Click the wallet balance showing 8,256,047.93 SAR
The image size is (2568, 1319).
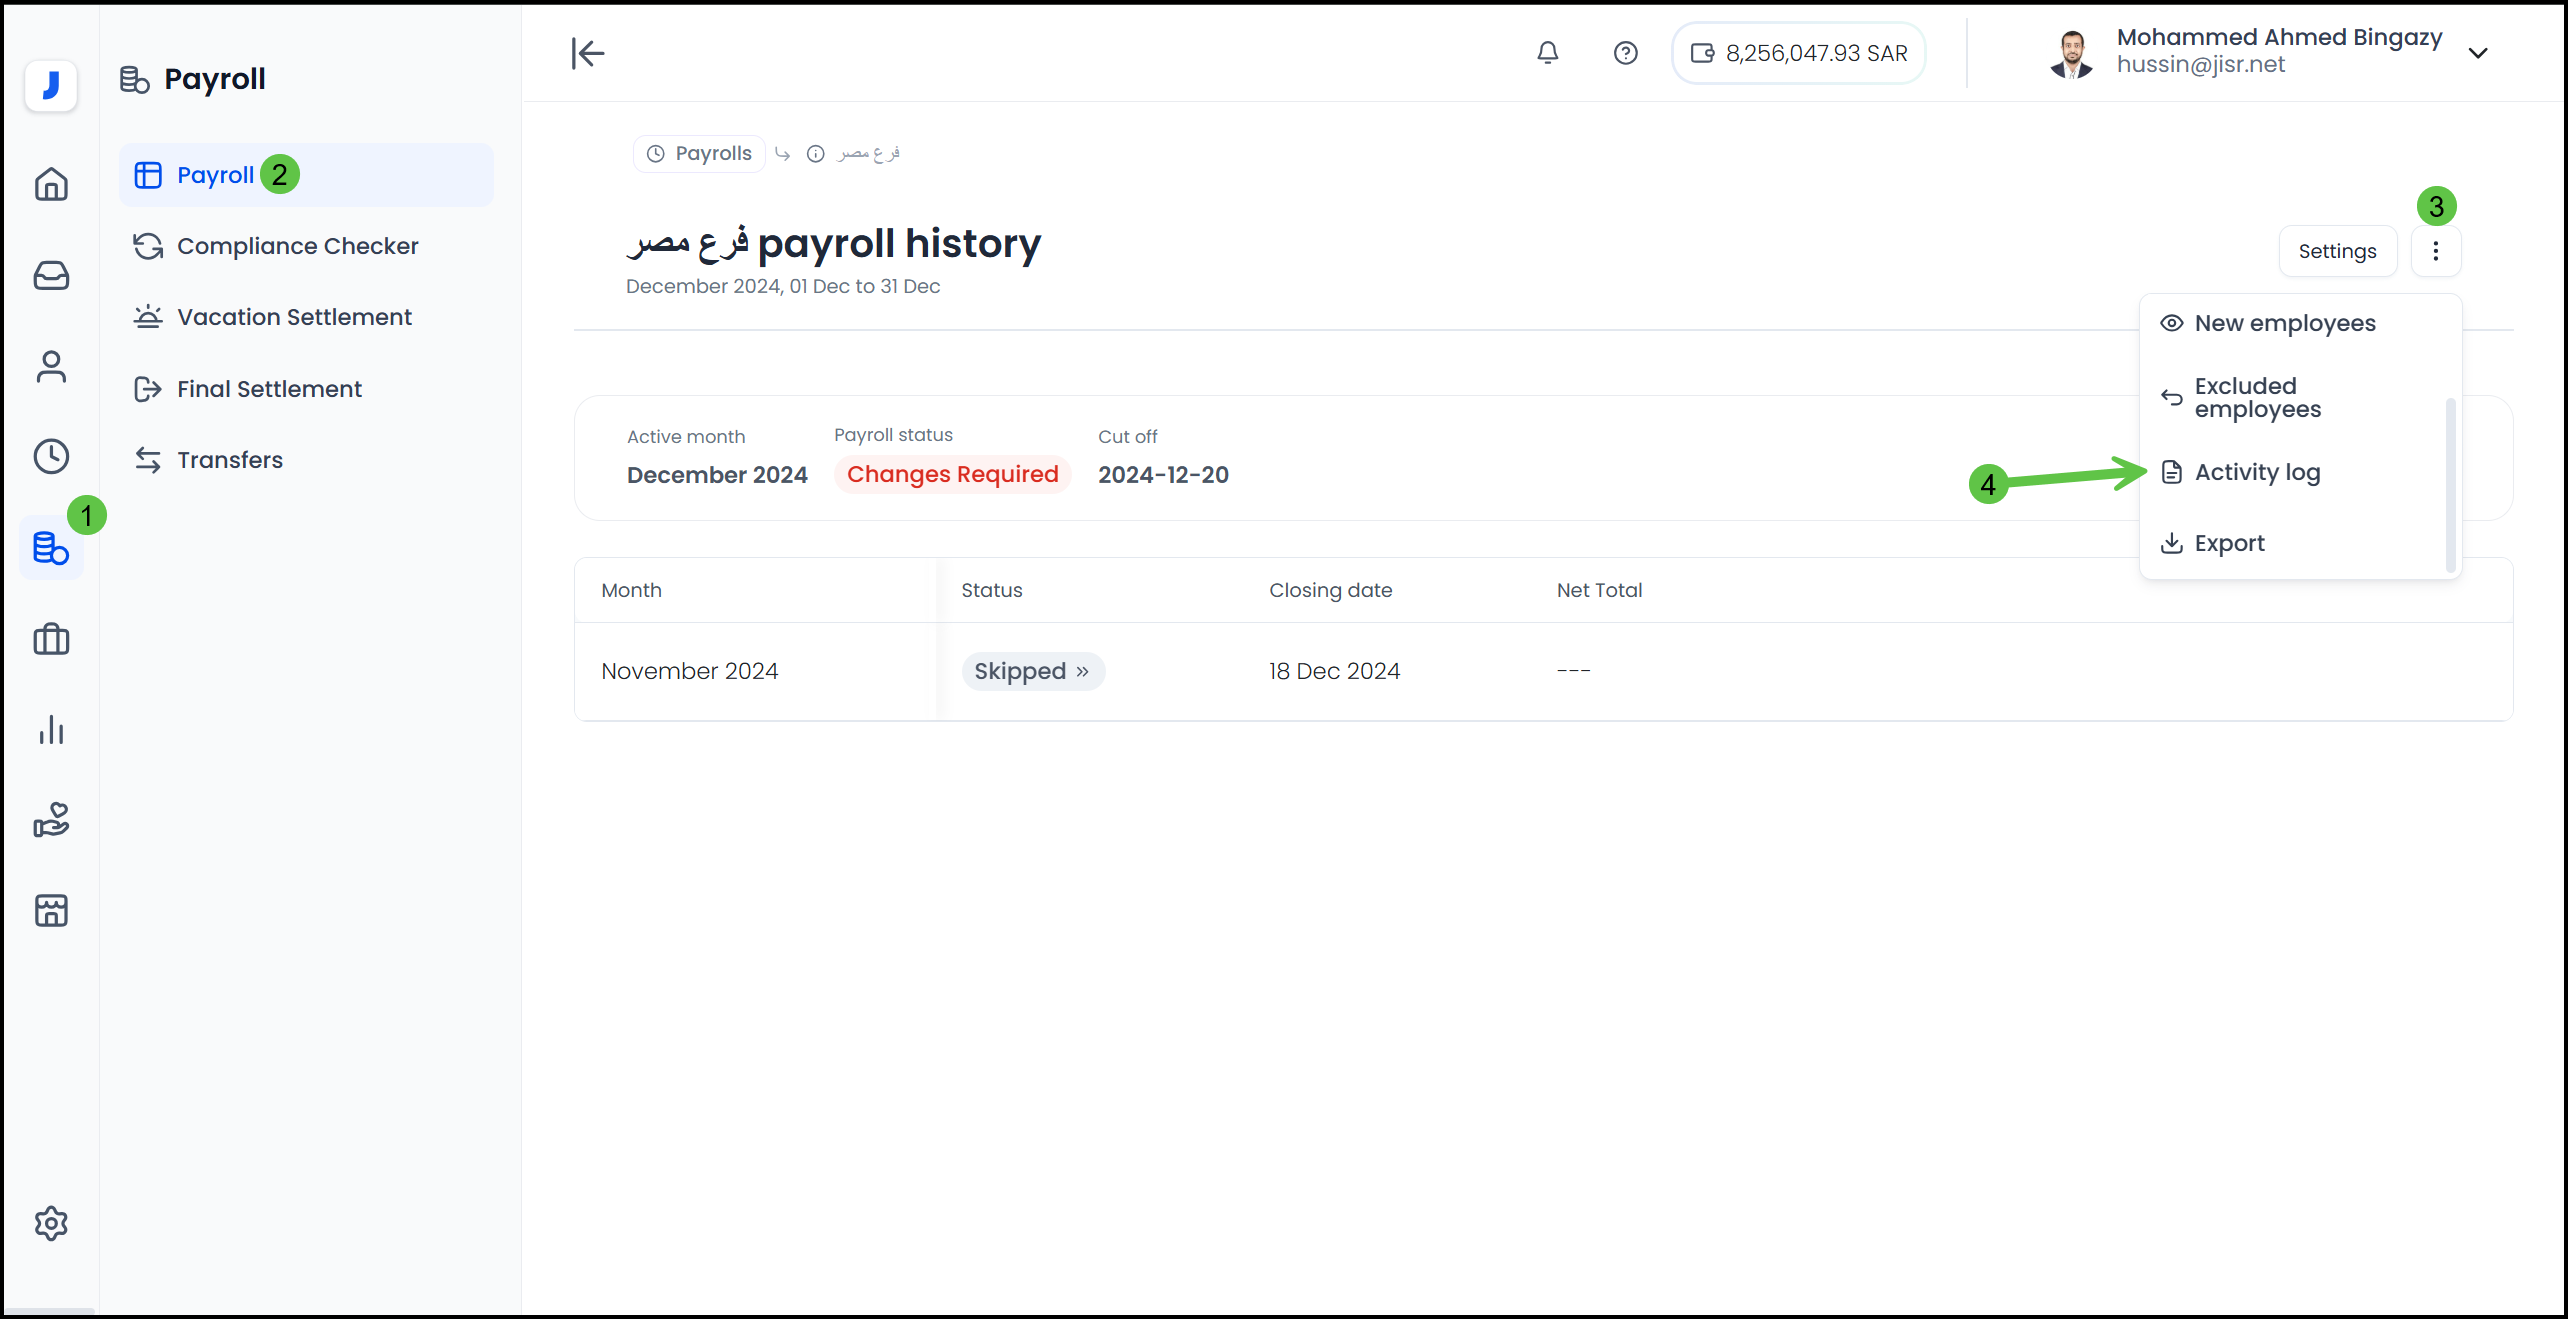pyautogui.click(x=1797, y=52)
